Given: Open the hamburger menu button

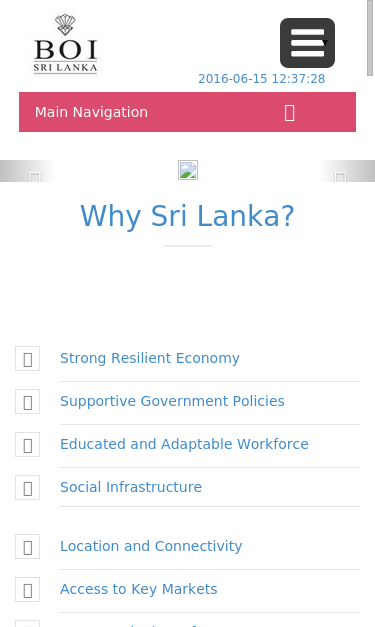Looking at the screenshot, I should (x=307, y=43).
